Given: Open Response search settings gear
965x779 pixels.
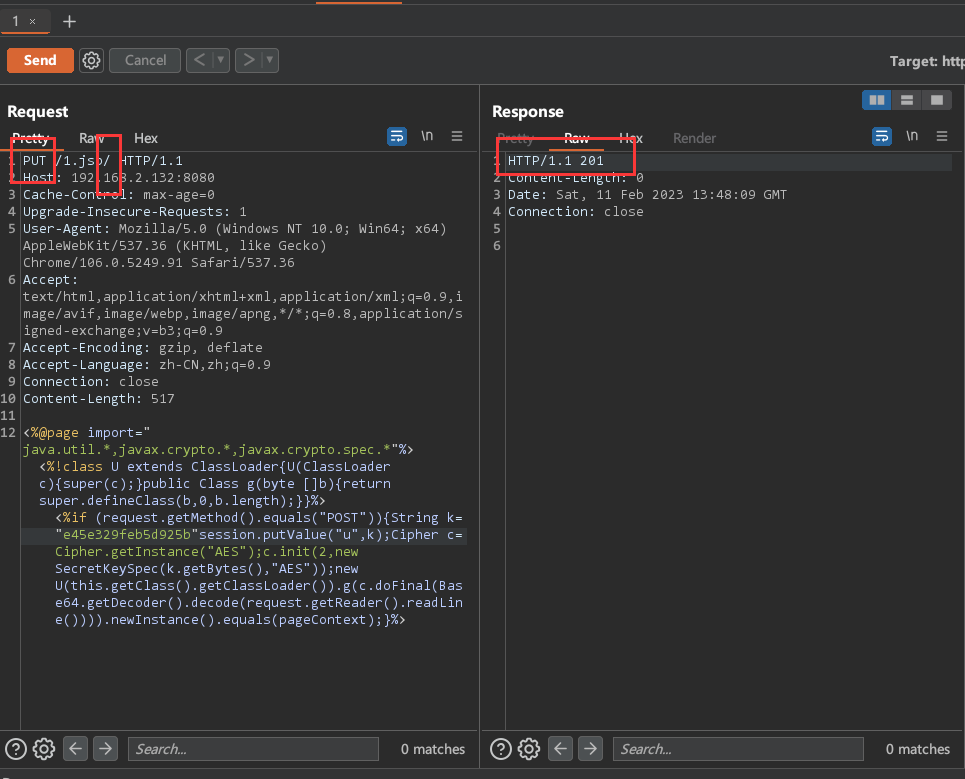Looking at the screenshot, I should pyautogui.click(x=529, y=749).
